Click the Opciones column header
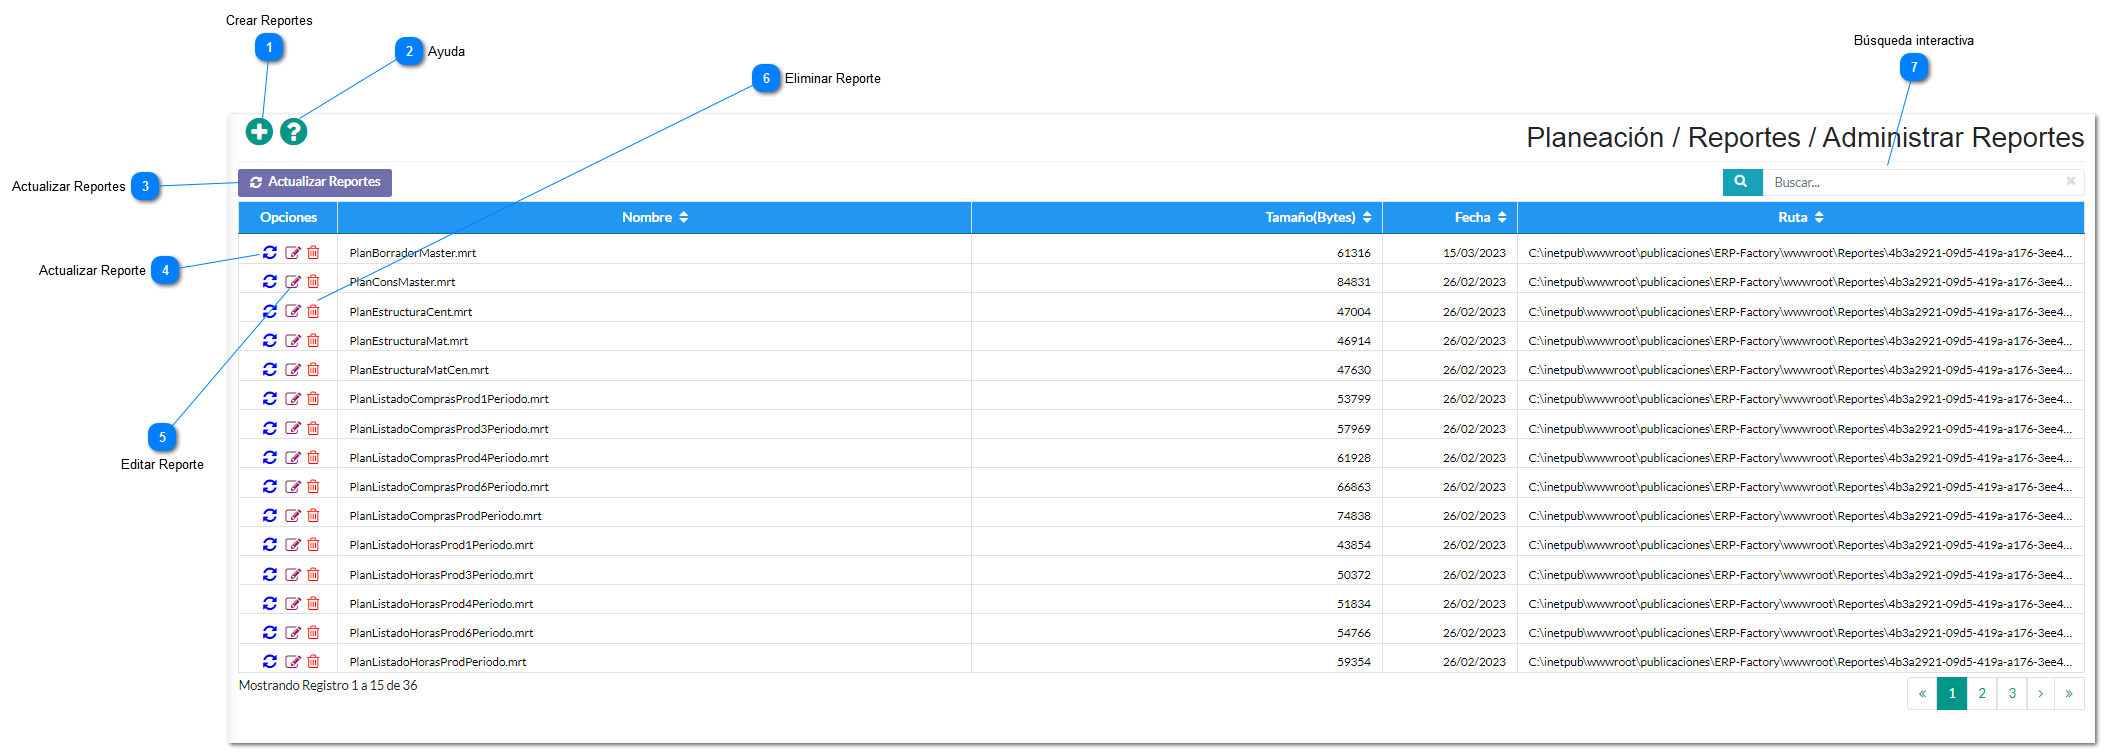Screen dimensions: 2104x752 pos(288,217)
